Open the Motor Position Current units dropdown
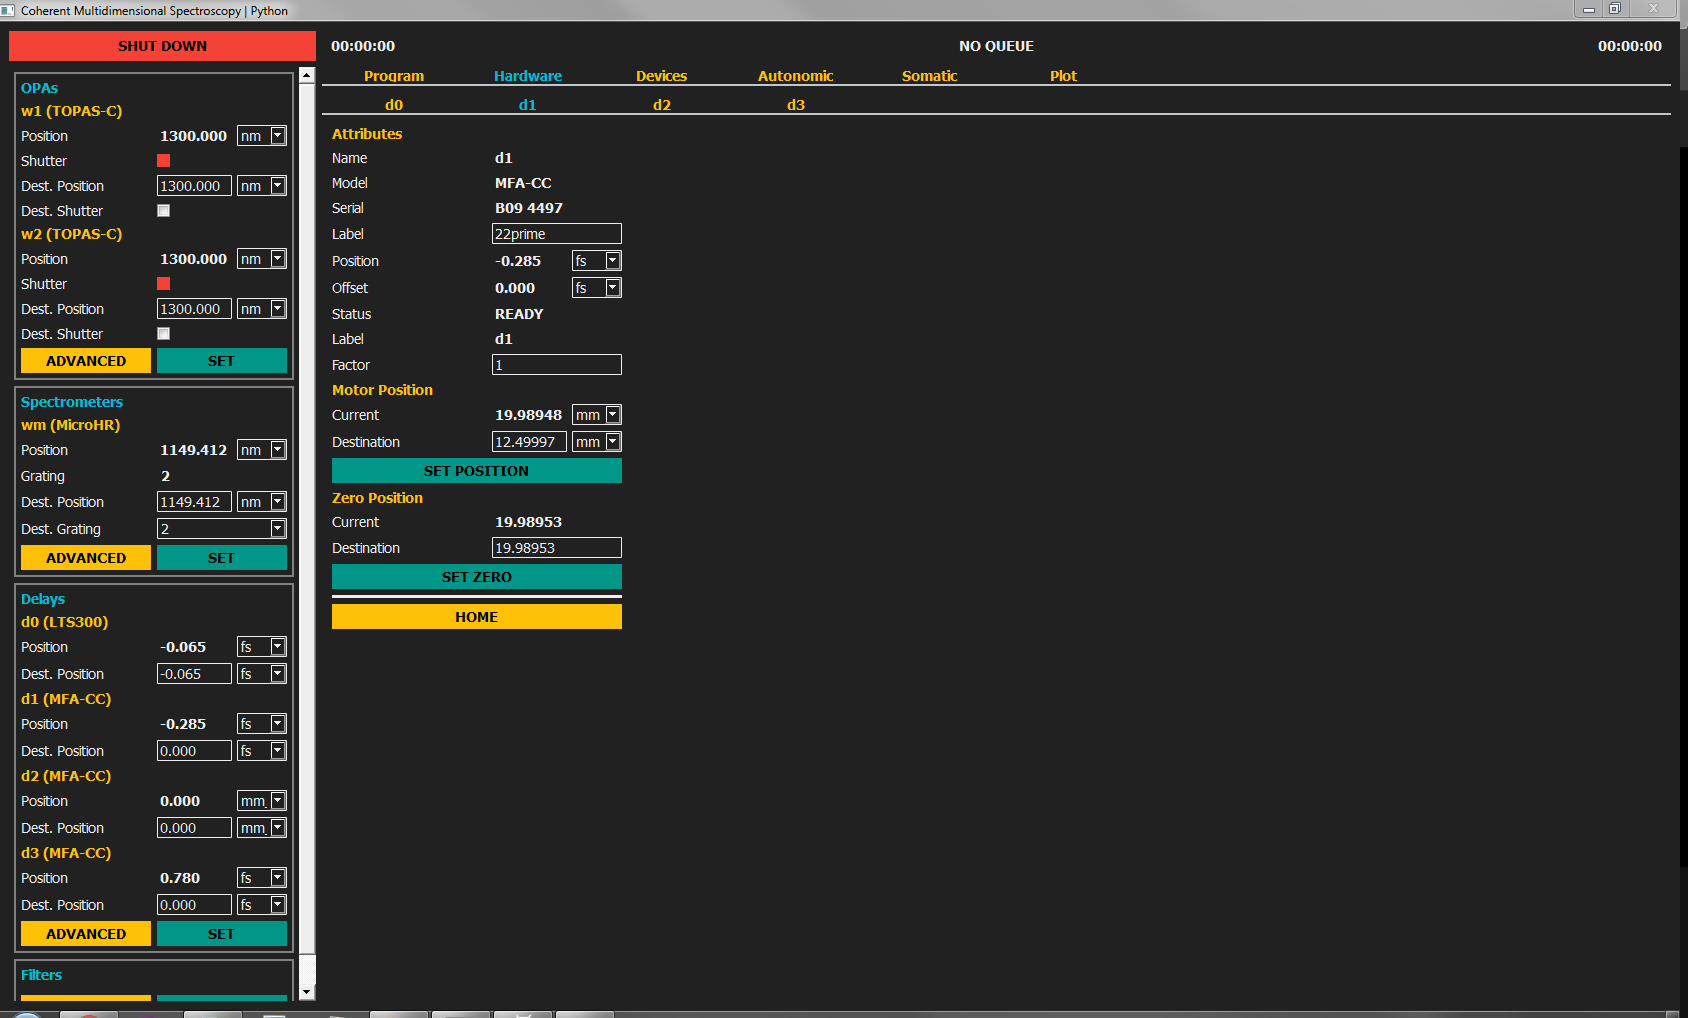This screenshot has width=1688, height=1018. pos(613,415)
